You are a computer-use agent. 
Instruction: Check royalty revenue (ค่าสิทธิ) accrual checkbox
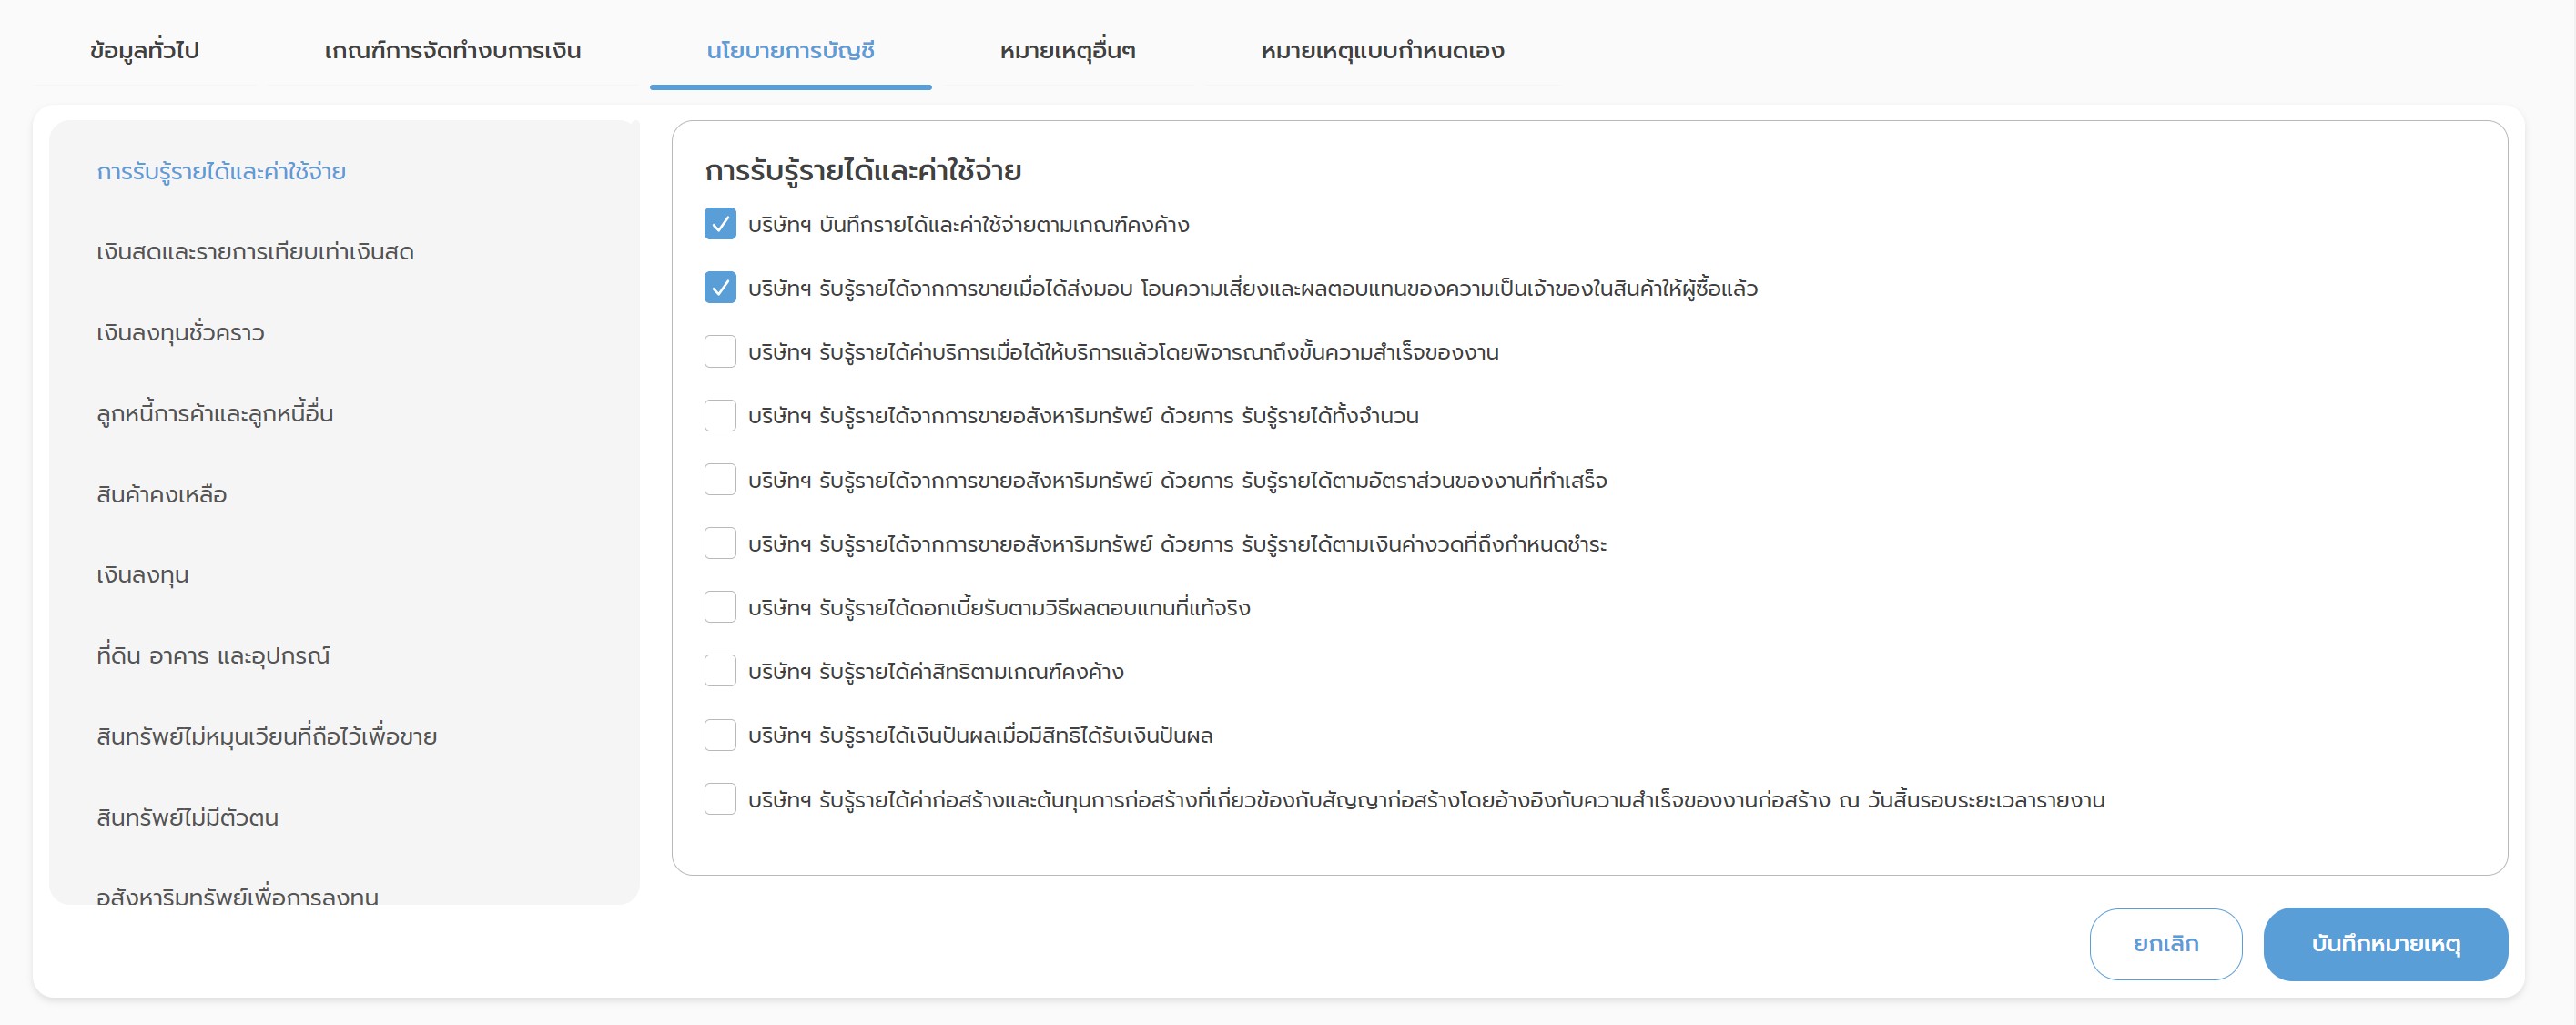point(720,671)
